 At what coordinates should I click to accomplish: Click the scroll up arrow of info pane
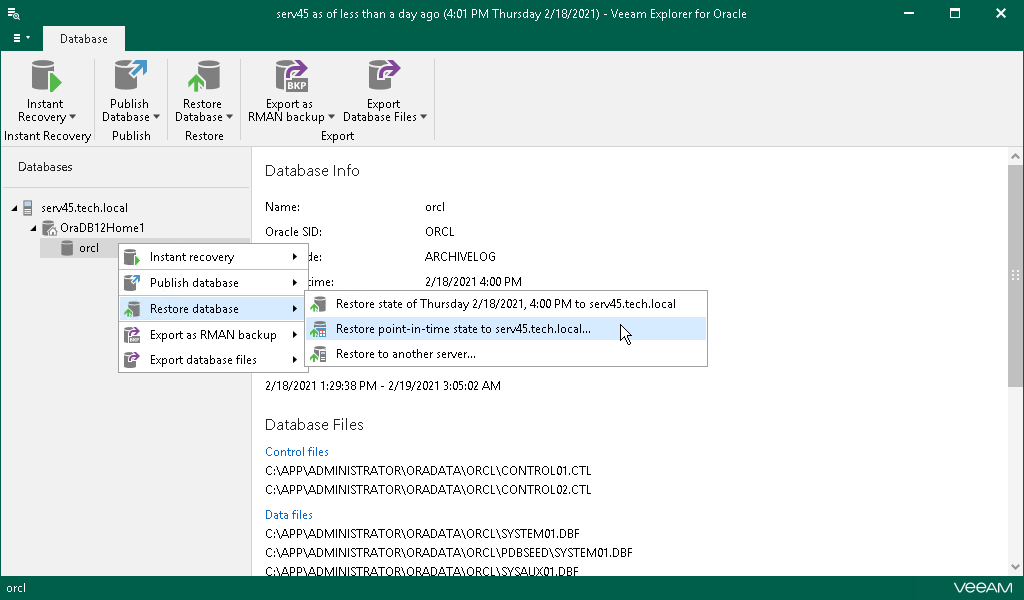pos(1015,156)
